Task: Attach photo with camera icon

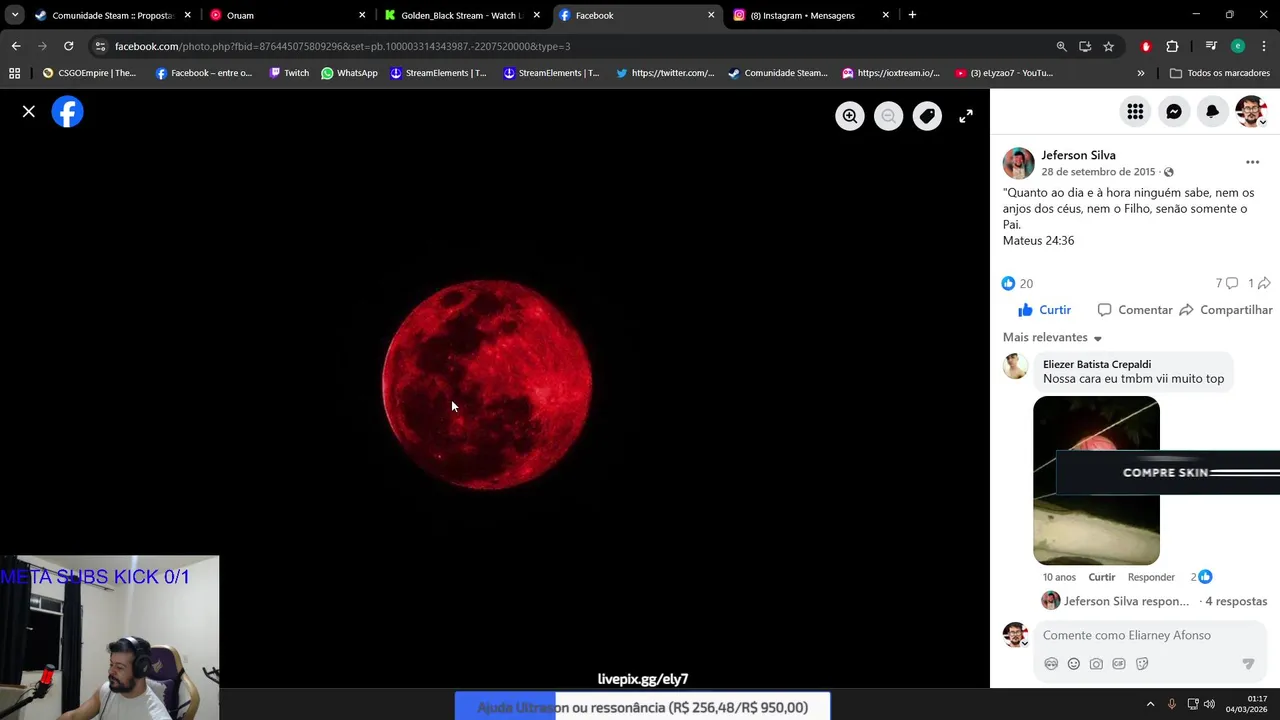Action: (x=1096, y=664)
